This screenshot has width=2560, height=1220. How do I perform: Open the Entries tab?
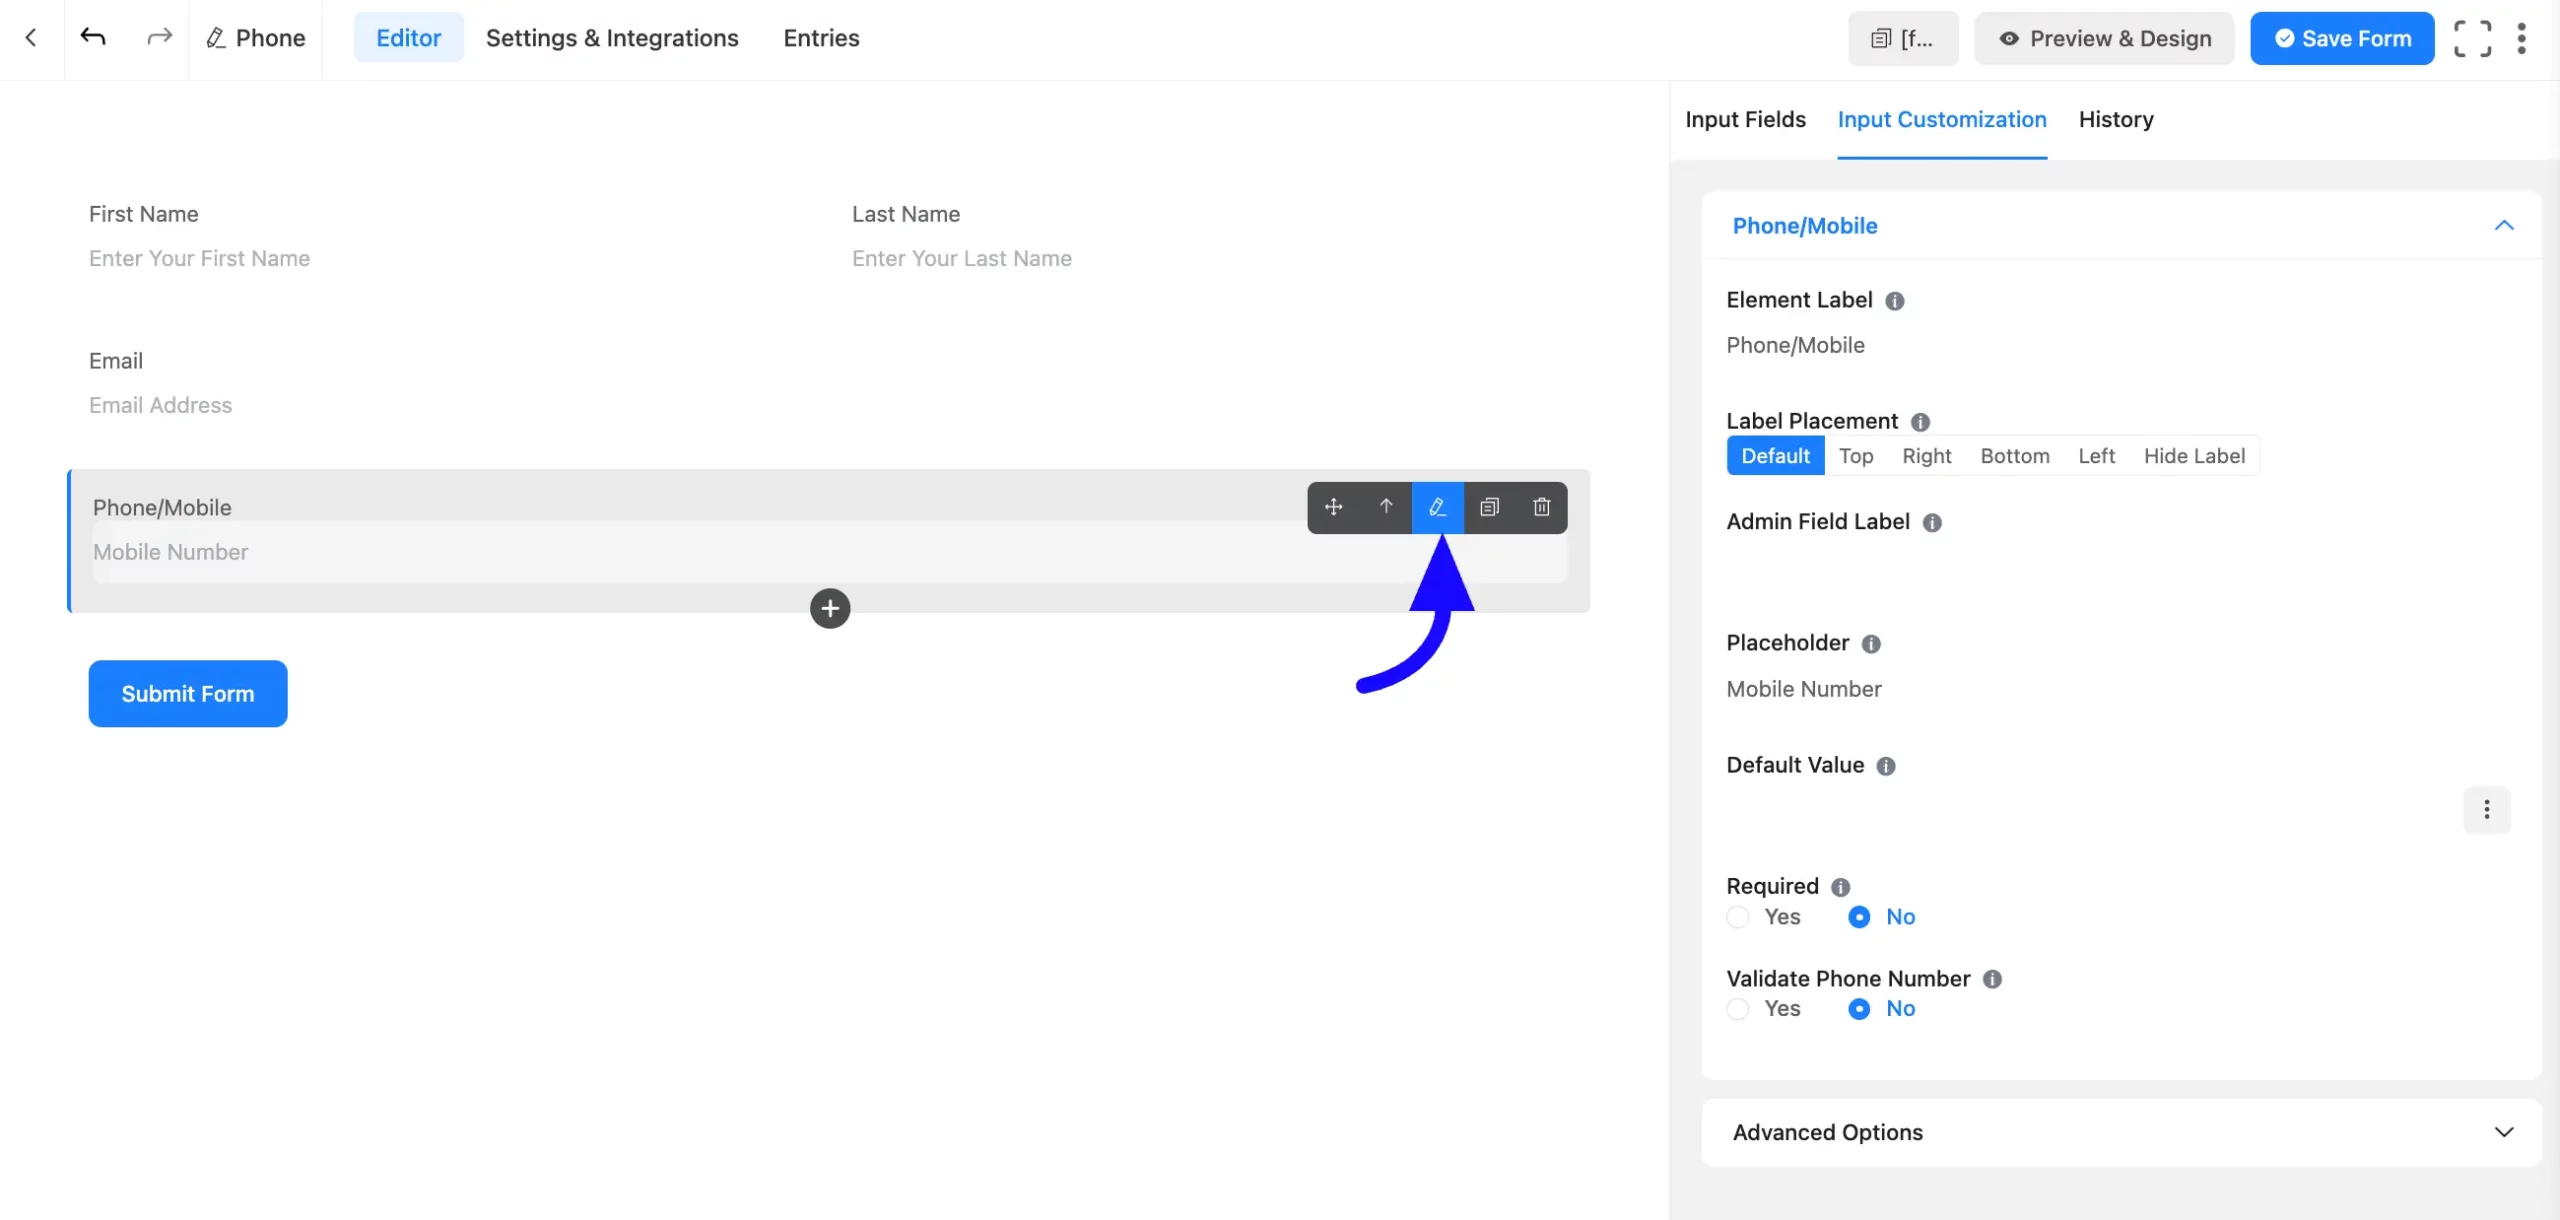[820, 38]
